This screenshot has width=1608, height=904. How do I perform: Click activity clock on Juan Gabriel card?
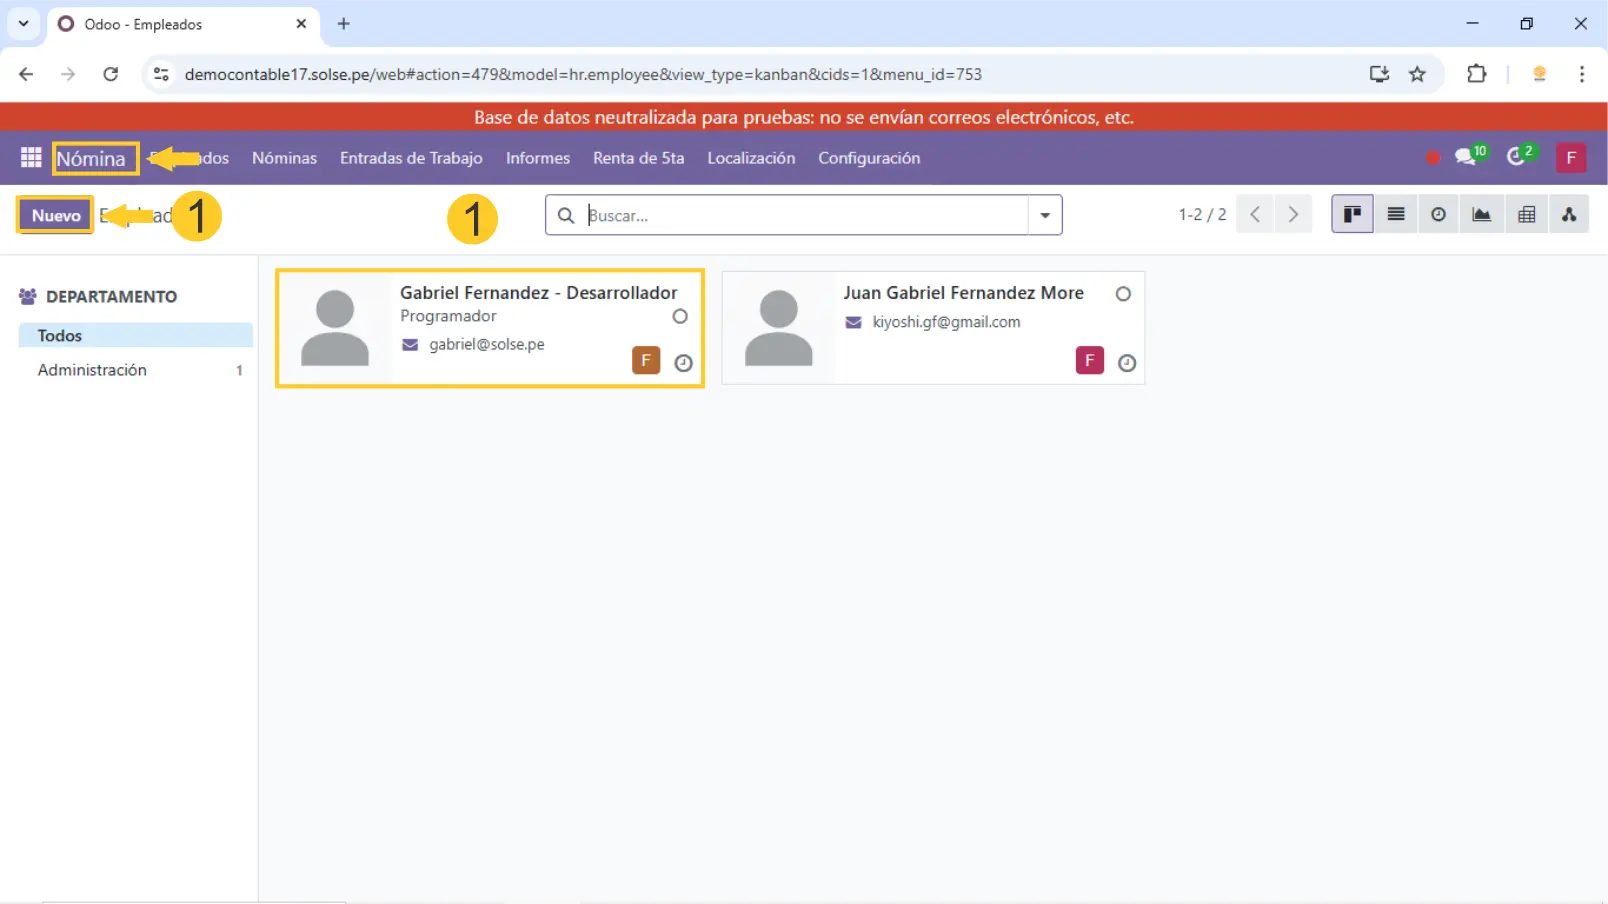1127,363
